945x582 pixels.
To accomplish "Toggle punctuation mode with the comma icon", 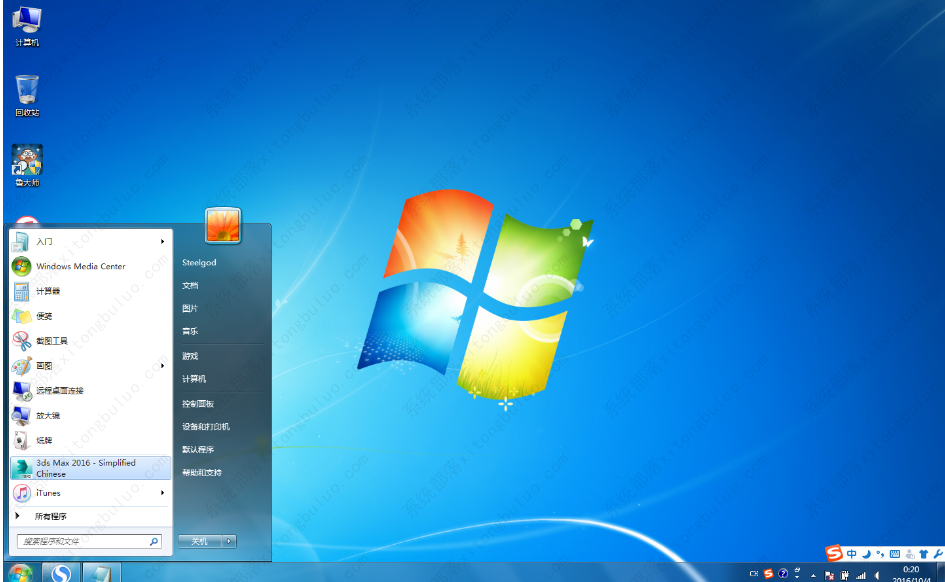I will [x=879, y=553].
